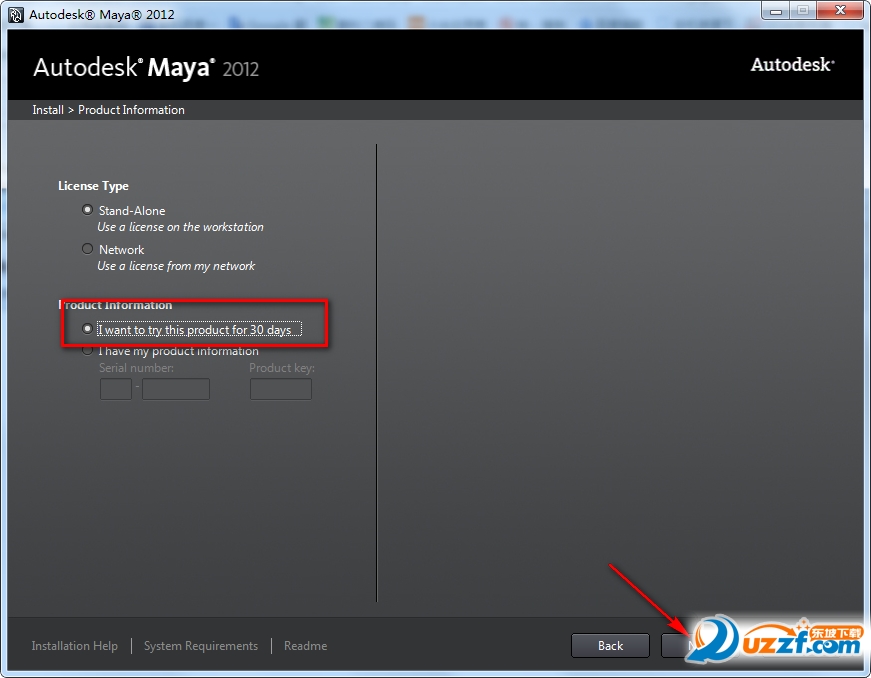Click 'Use a license from my network' text

176,266
